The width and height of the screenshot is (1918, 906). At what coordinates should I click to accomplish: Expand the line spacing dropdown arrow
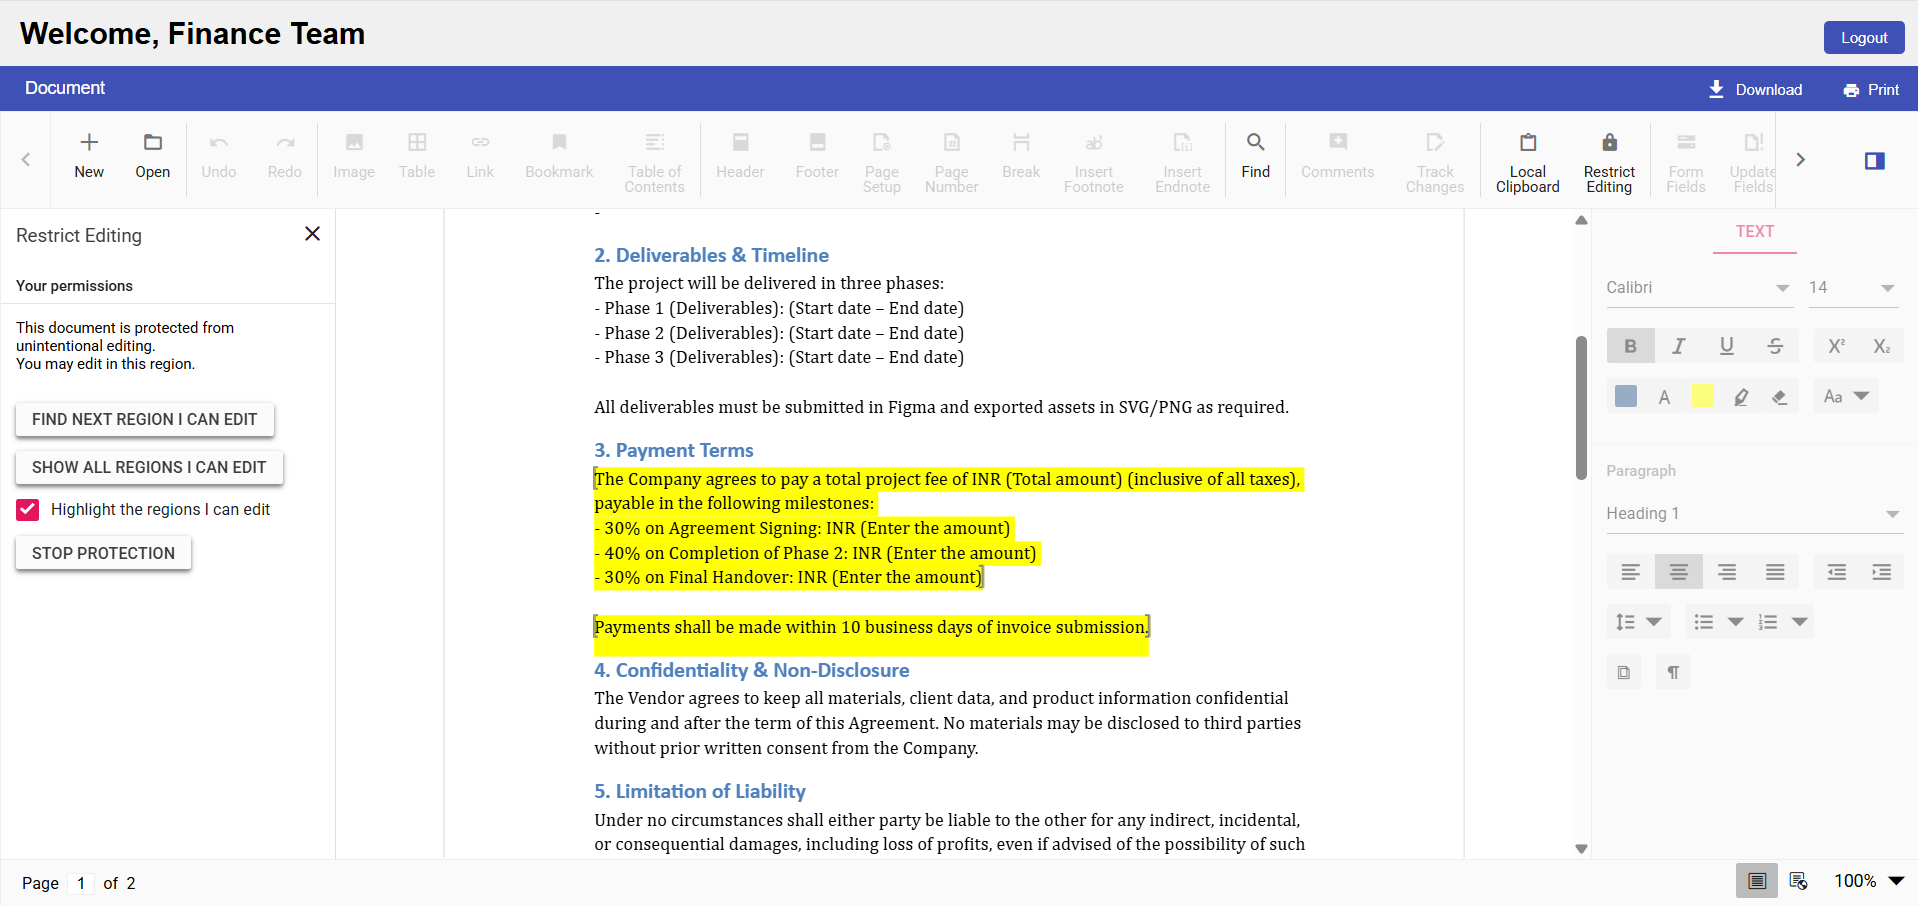pos(1654,622)
